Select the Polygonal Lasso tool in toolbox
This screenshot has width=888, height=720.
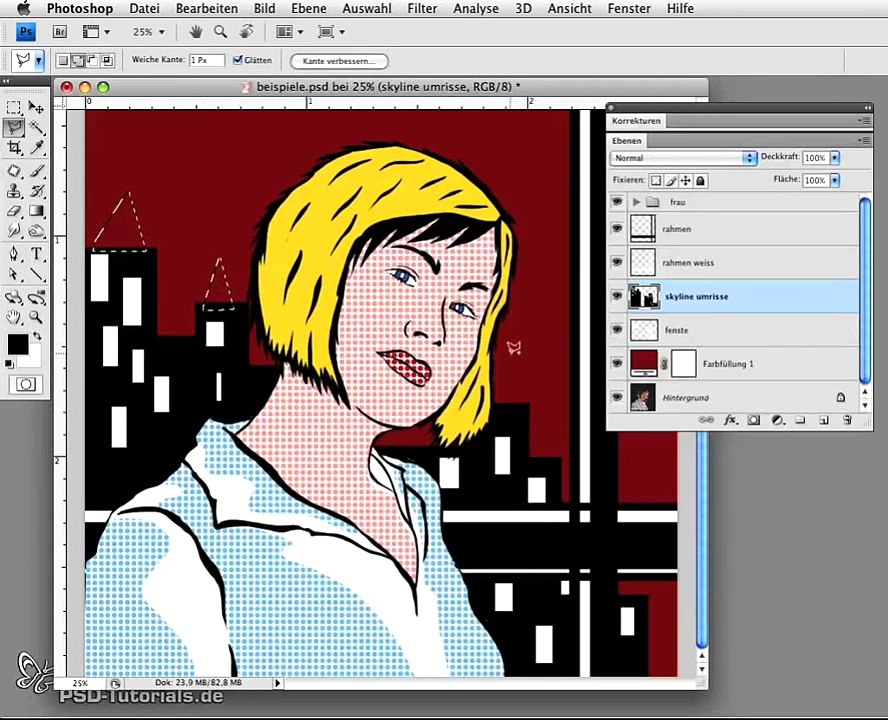click(x=14, y=128)
